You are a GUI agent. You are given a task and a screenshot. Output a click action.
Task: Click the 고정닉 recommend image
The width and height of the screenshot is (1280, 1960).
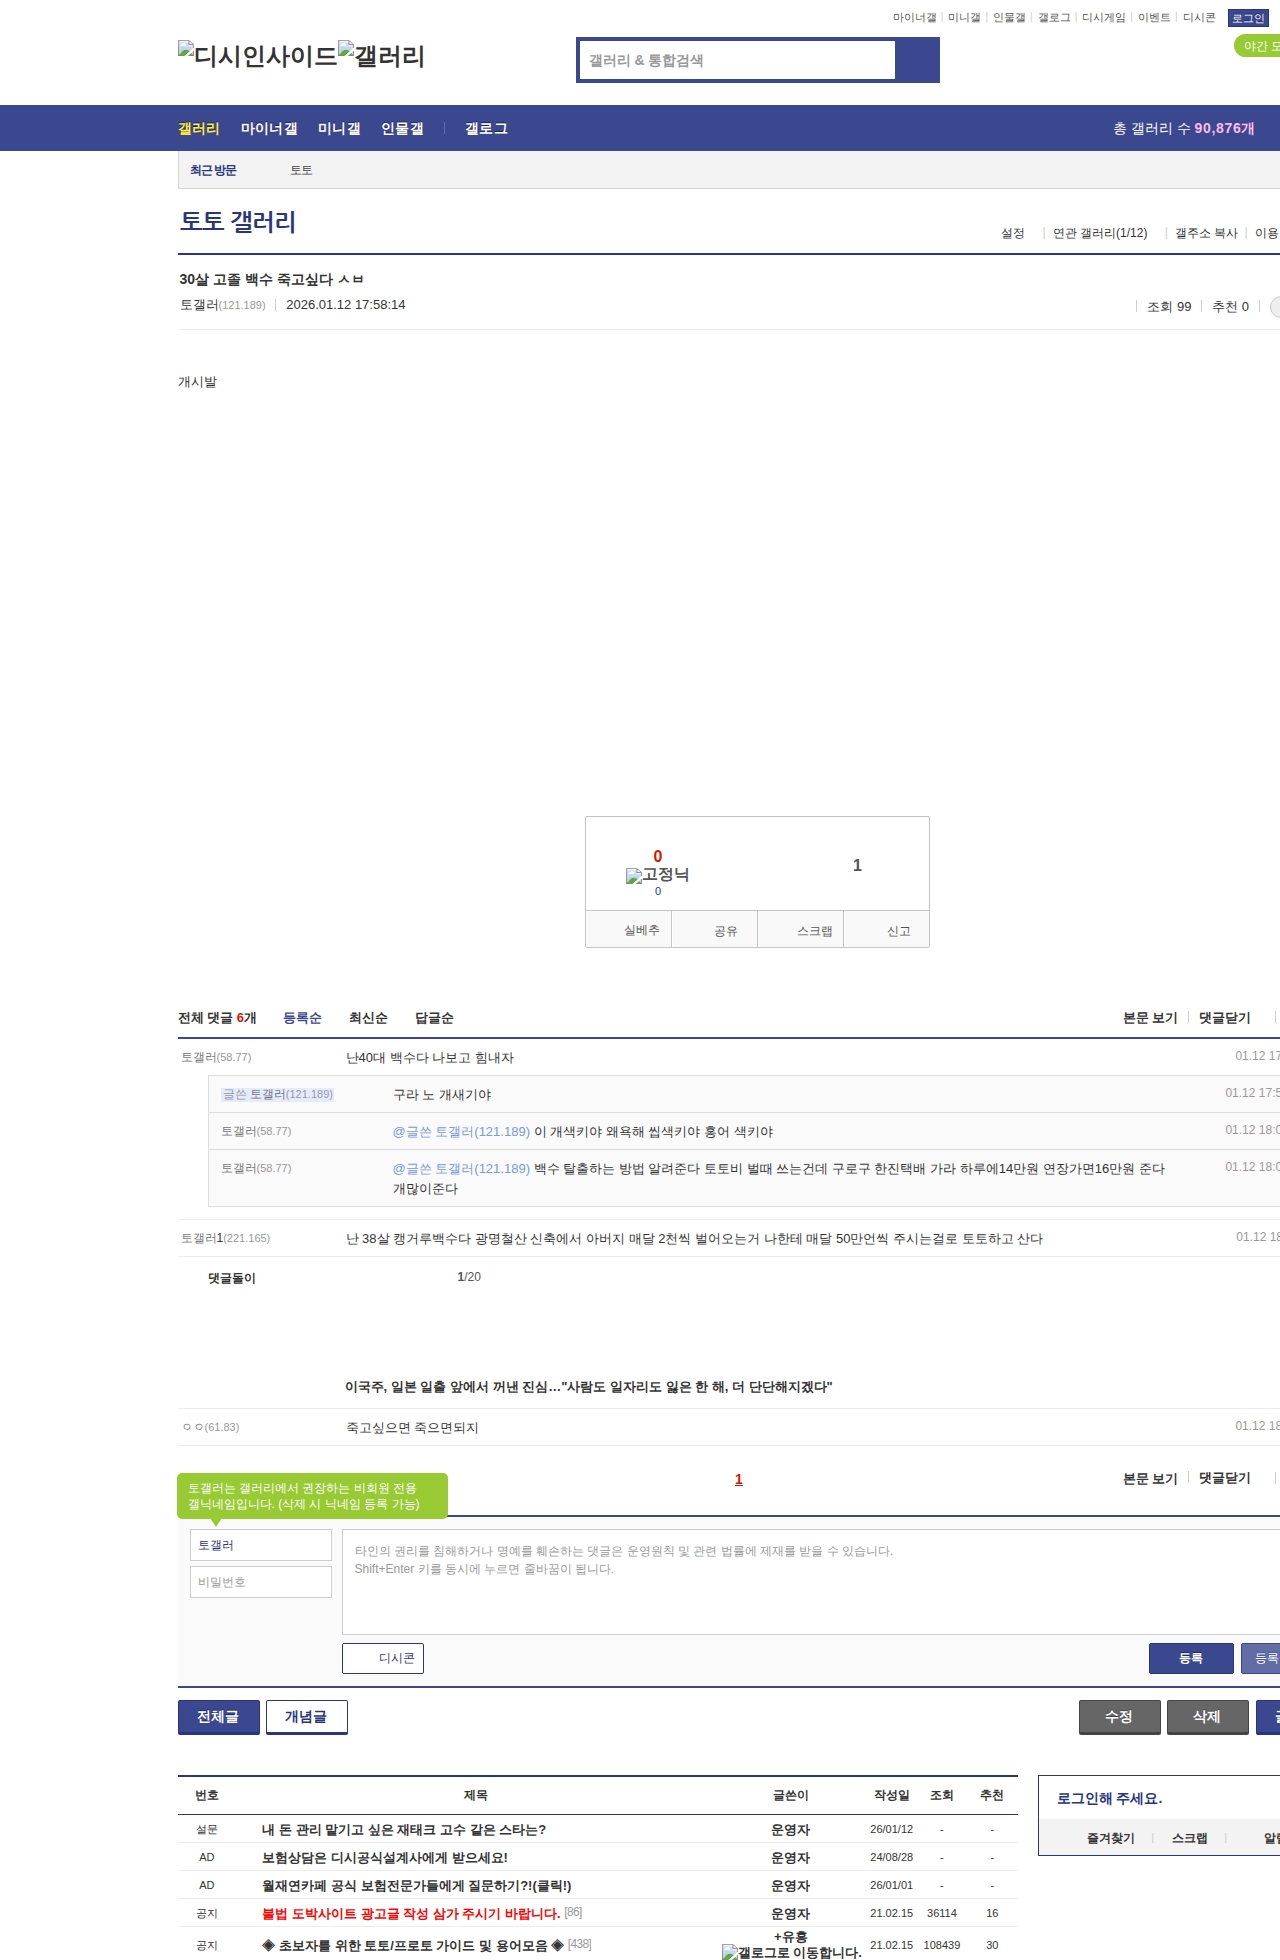[657, 875]
